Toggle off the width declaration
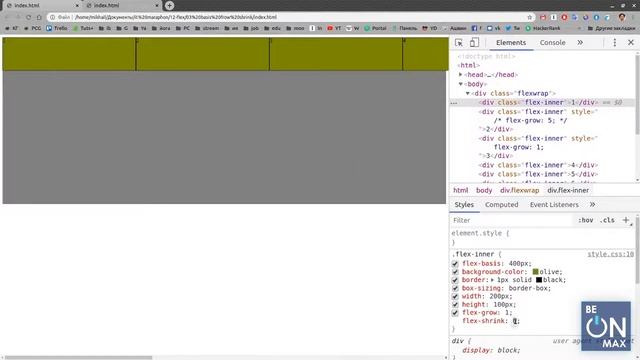The width and height of the screenshot is (640, 360). pos(455,296)
